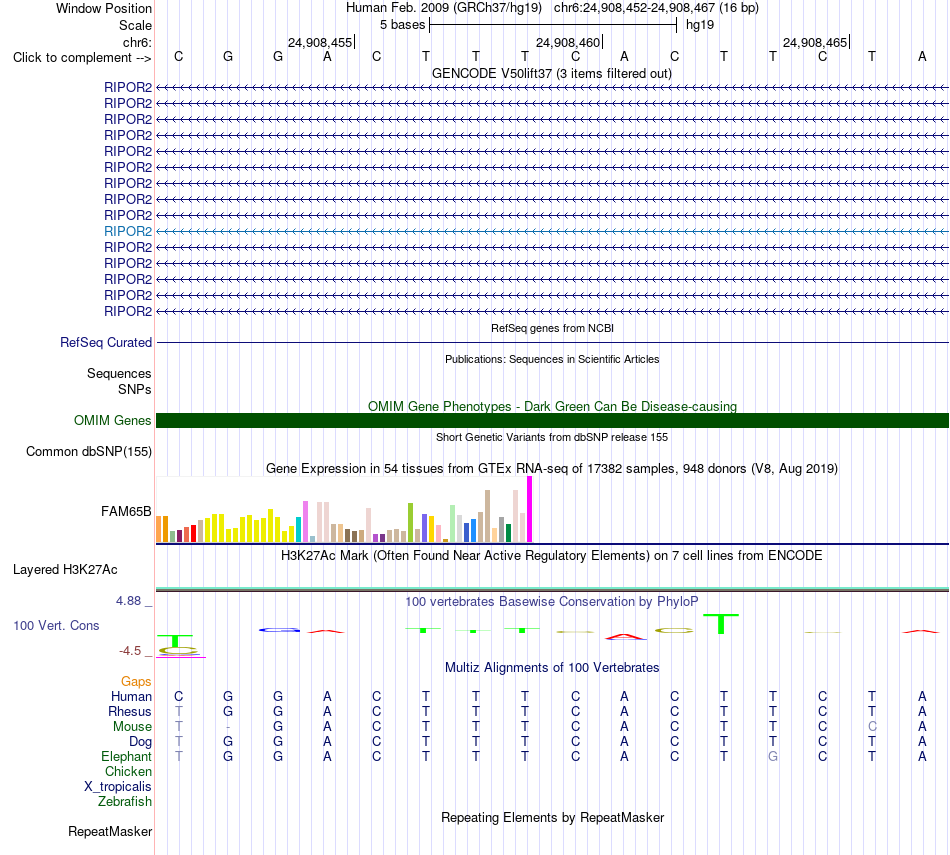Click the FAM65B GTEx track label
950x855 pixels.
click(x=126, y=511)
